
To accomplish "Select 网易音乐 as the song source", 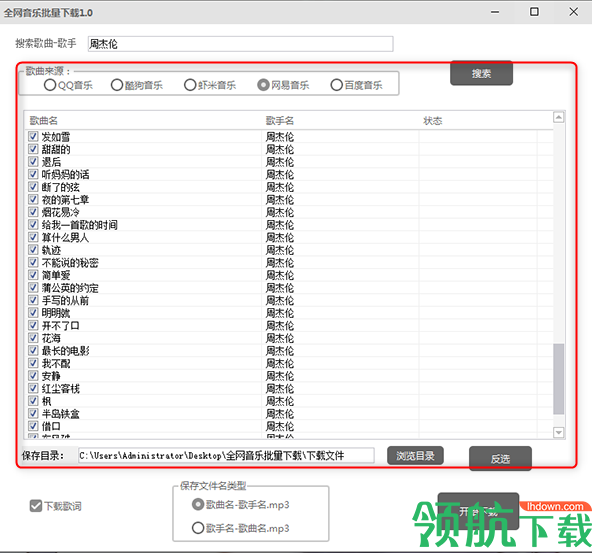I will point(263,85).
